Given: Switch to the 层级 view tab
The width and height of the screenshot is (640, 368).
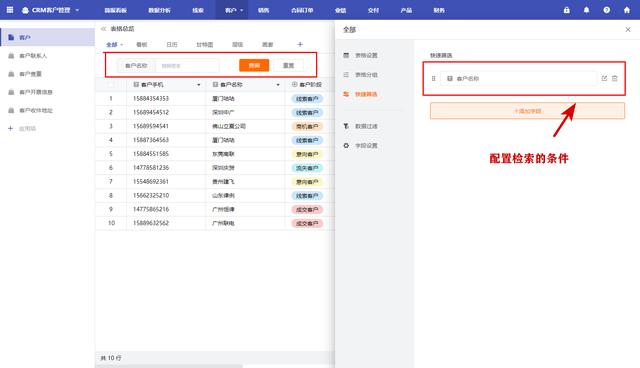Looking at the screenshot, I should 238,44.
